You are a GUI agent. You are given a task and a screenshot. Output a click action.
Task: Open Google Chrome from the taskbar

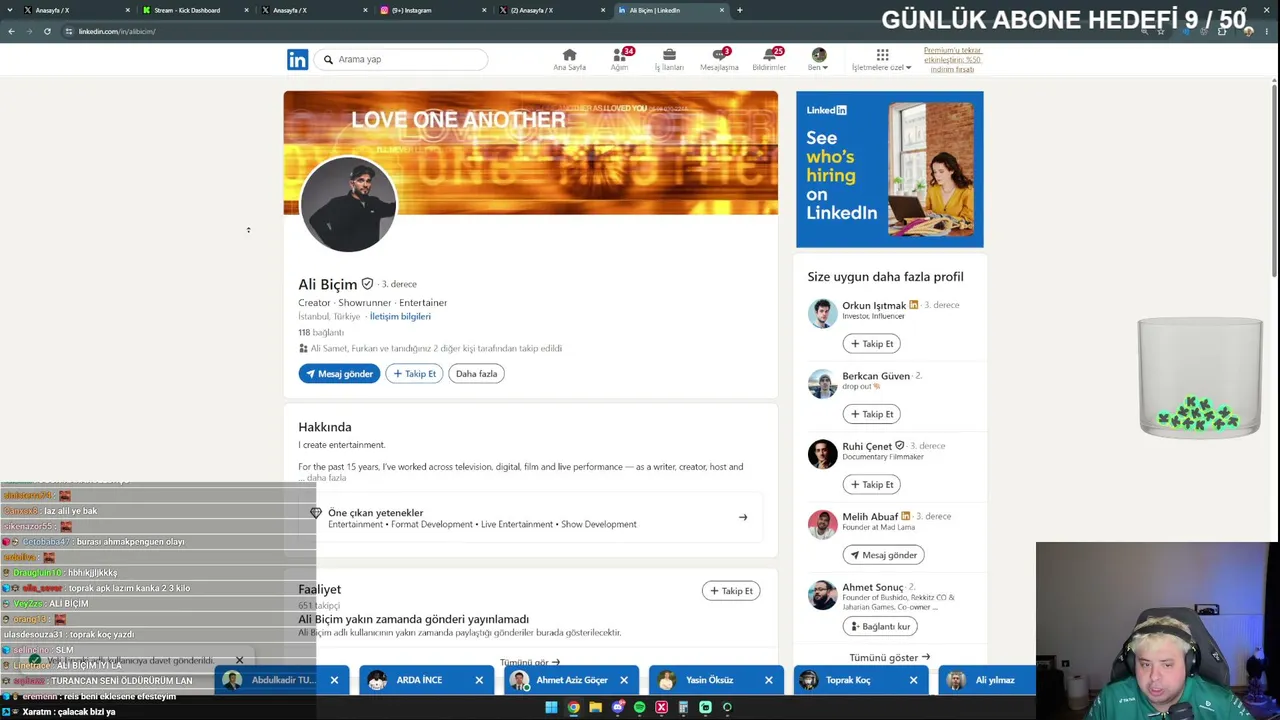(573, 708)
